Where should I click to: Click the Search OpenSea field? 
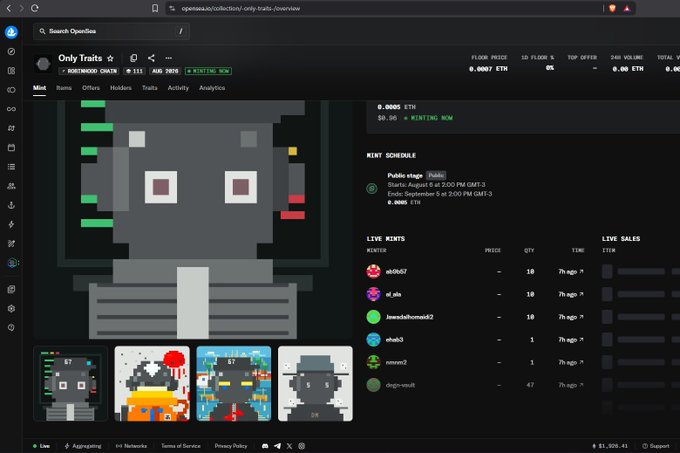coord(111,31)
